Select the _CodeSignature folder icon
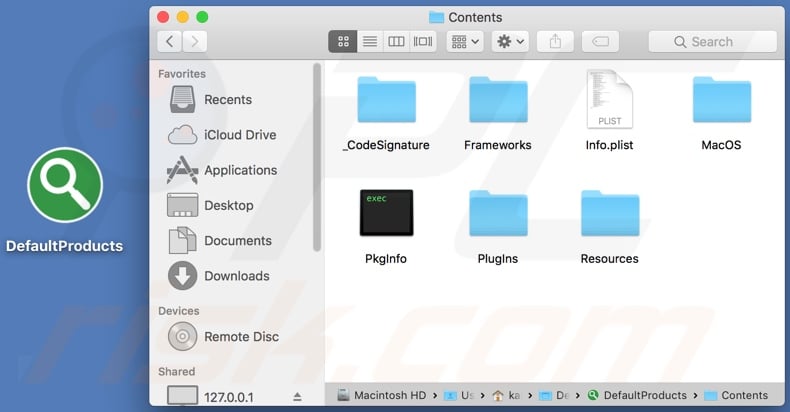 coord(386,100)
